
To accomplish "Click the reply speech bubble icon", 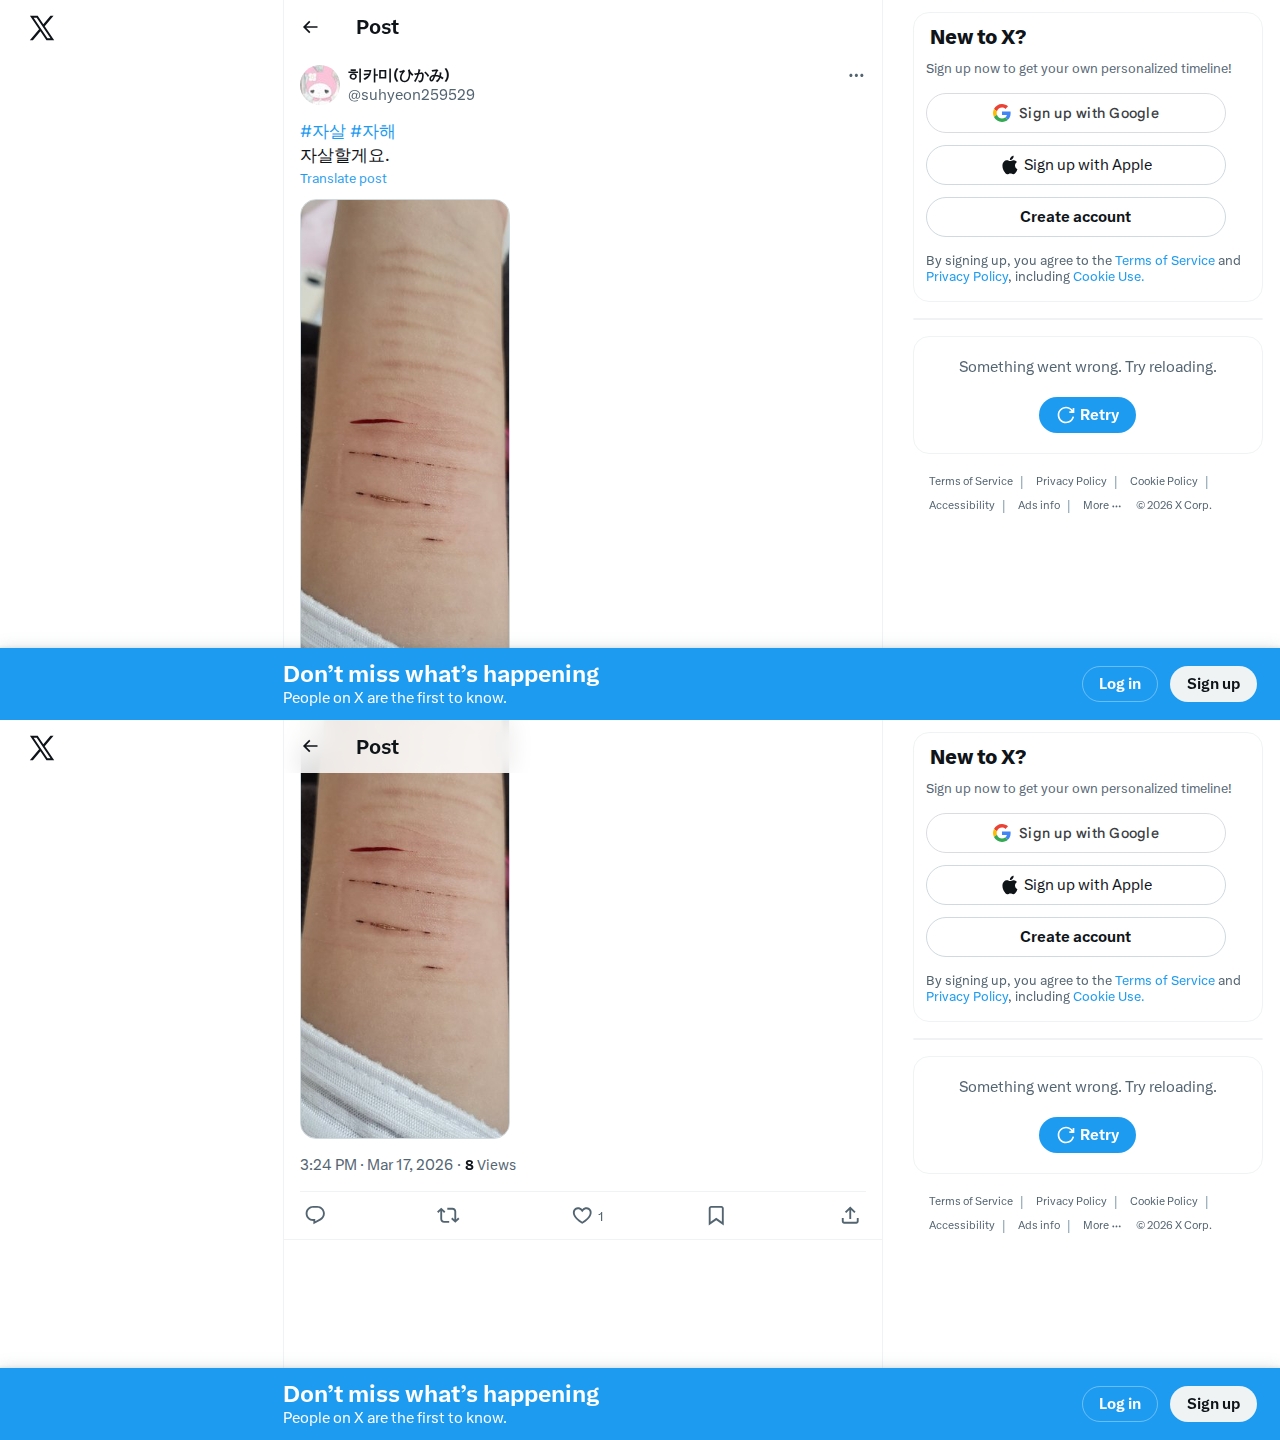I will 315,1215.
